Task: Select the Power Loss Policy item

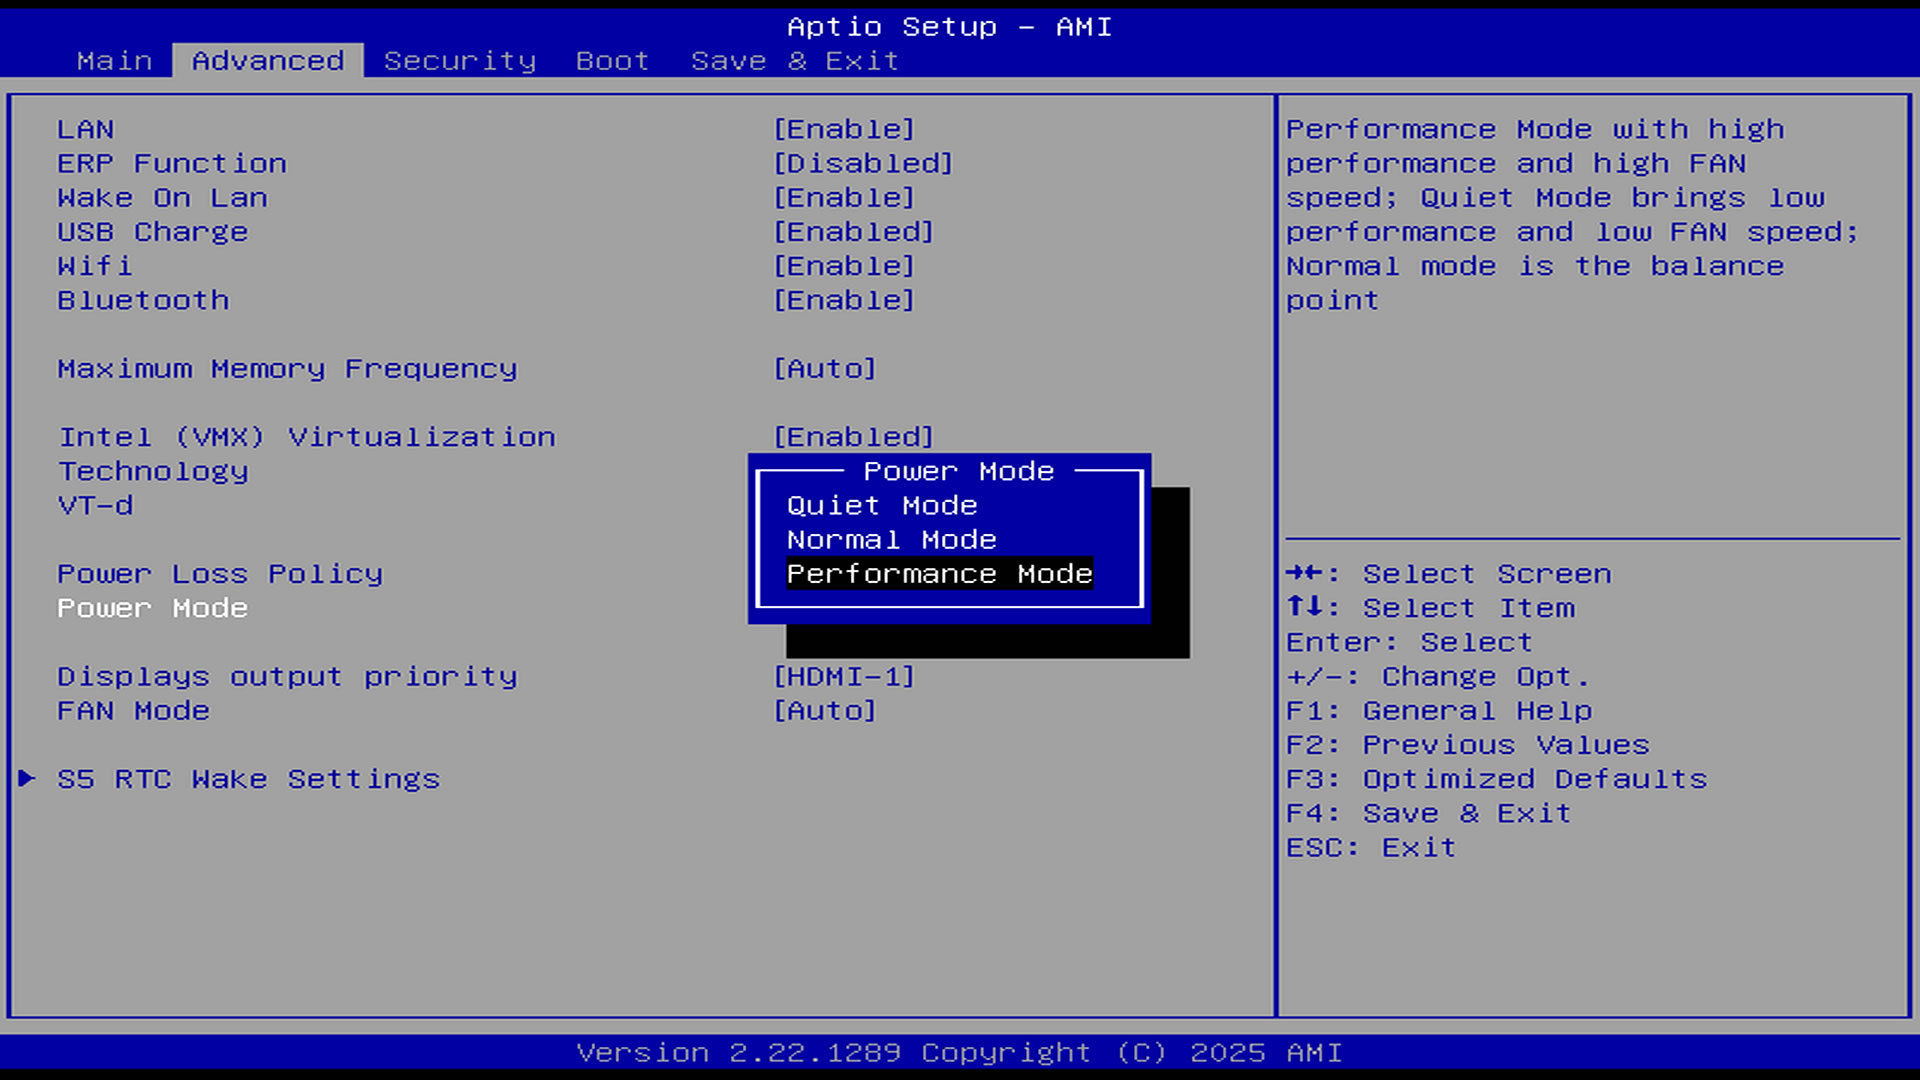Action: click(220, 574)
